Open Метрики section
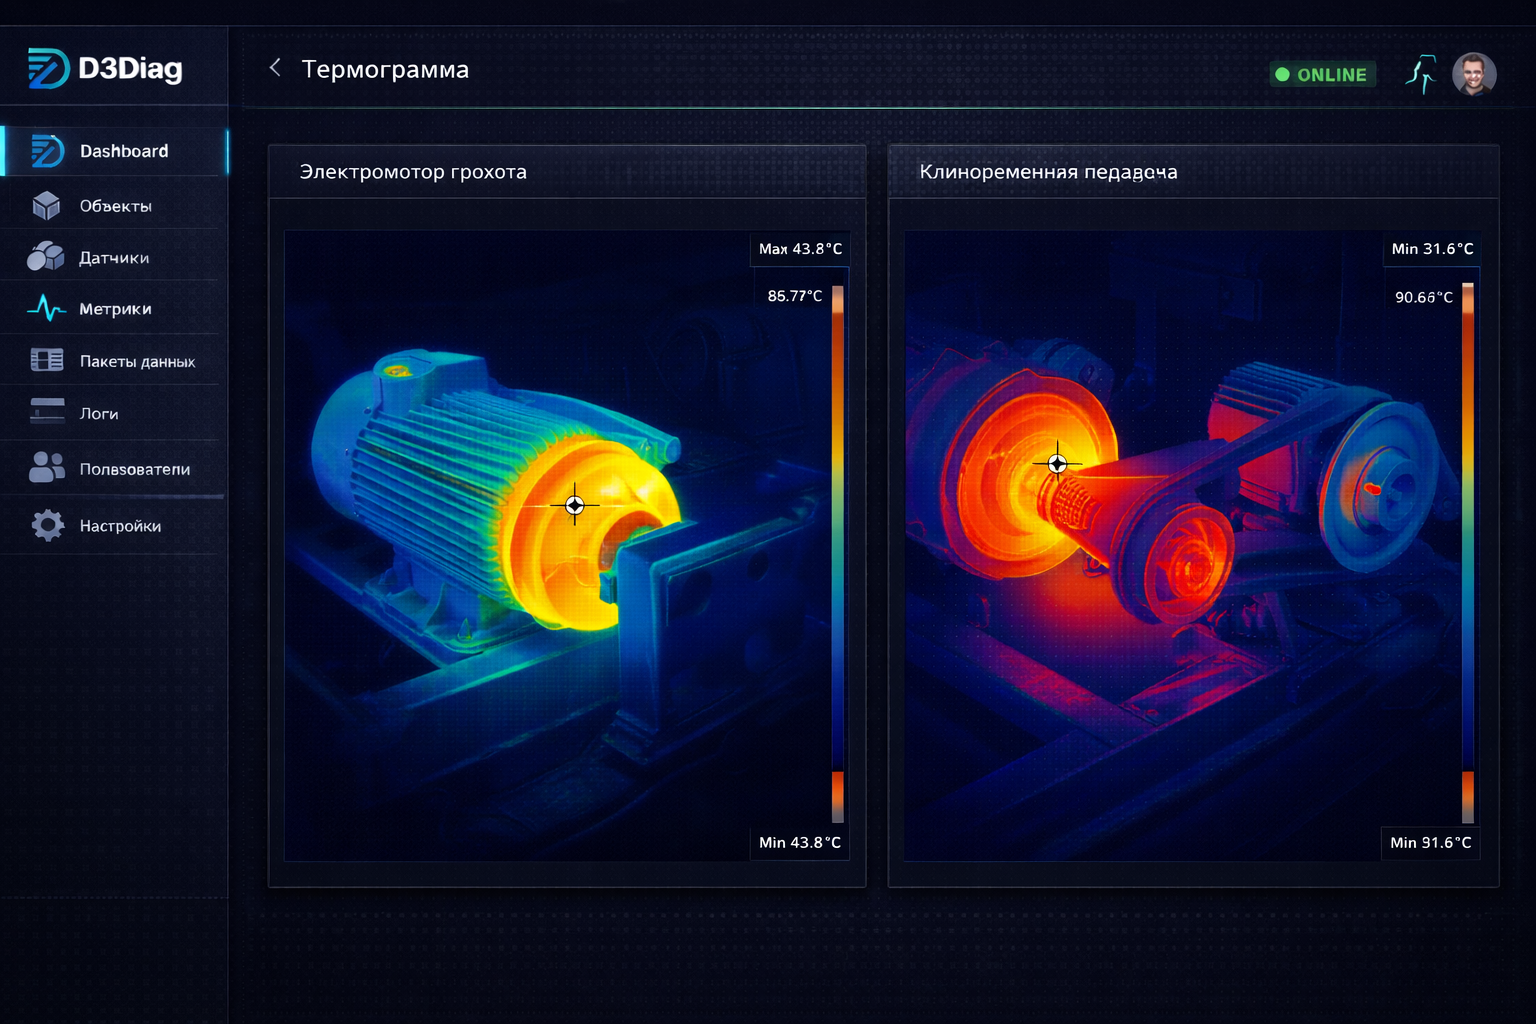1536x1024 pixels. (x=115, y=308)
